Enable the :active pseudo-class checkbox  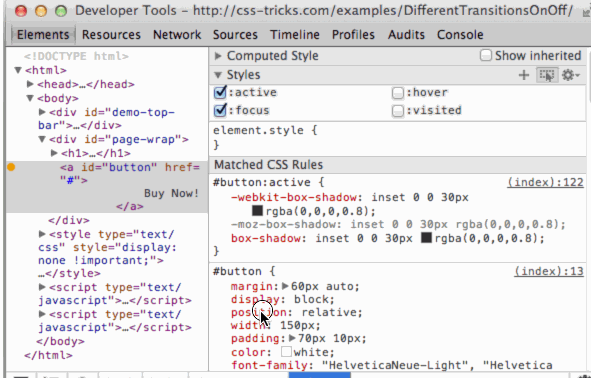pos(220,92)
